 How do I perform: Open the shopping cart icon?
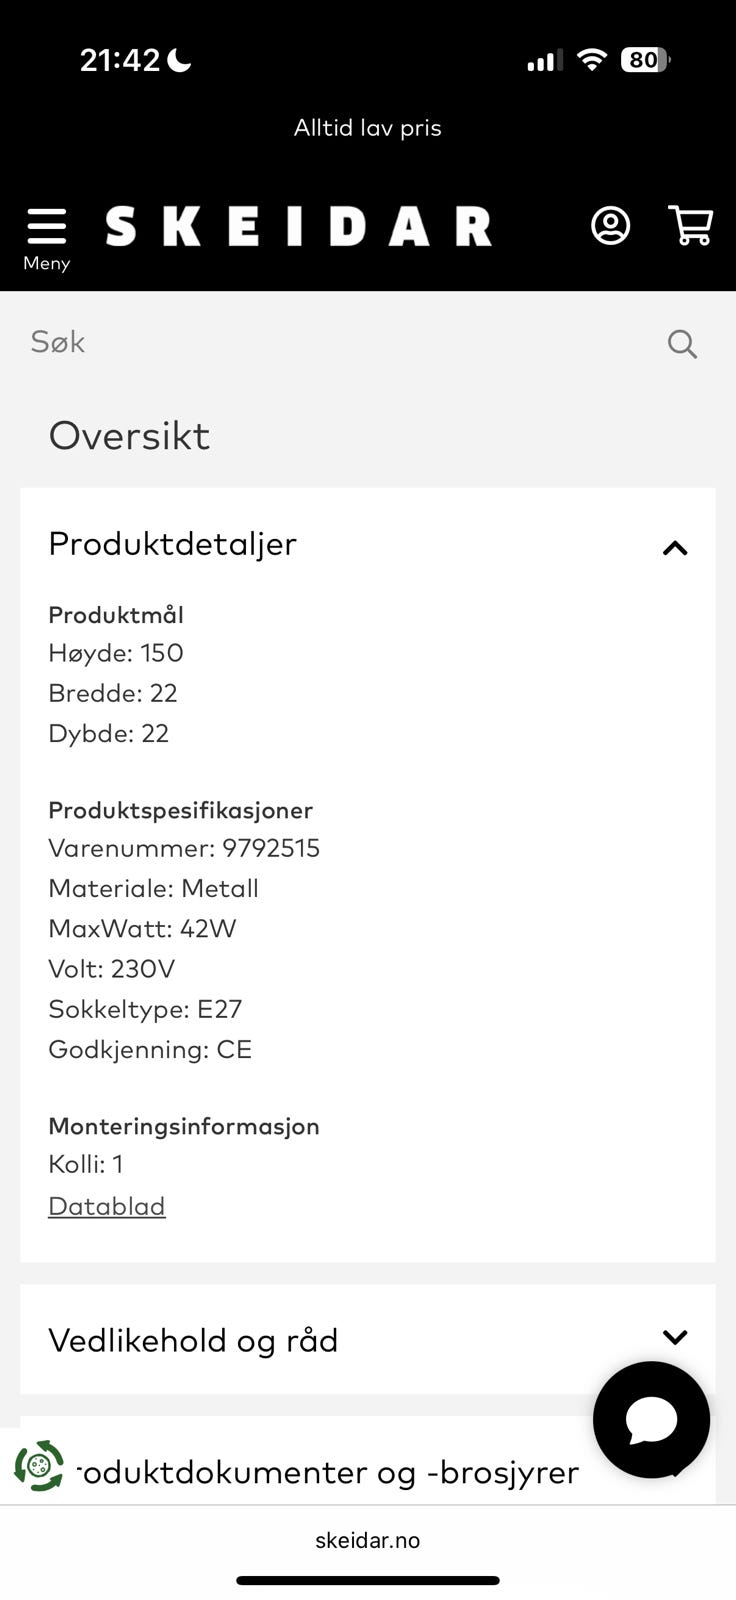pos(690,226)
